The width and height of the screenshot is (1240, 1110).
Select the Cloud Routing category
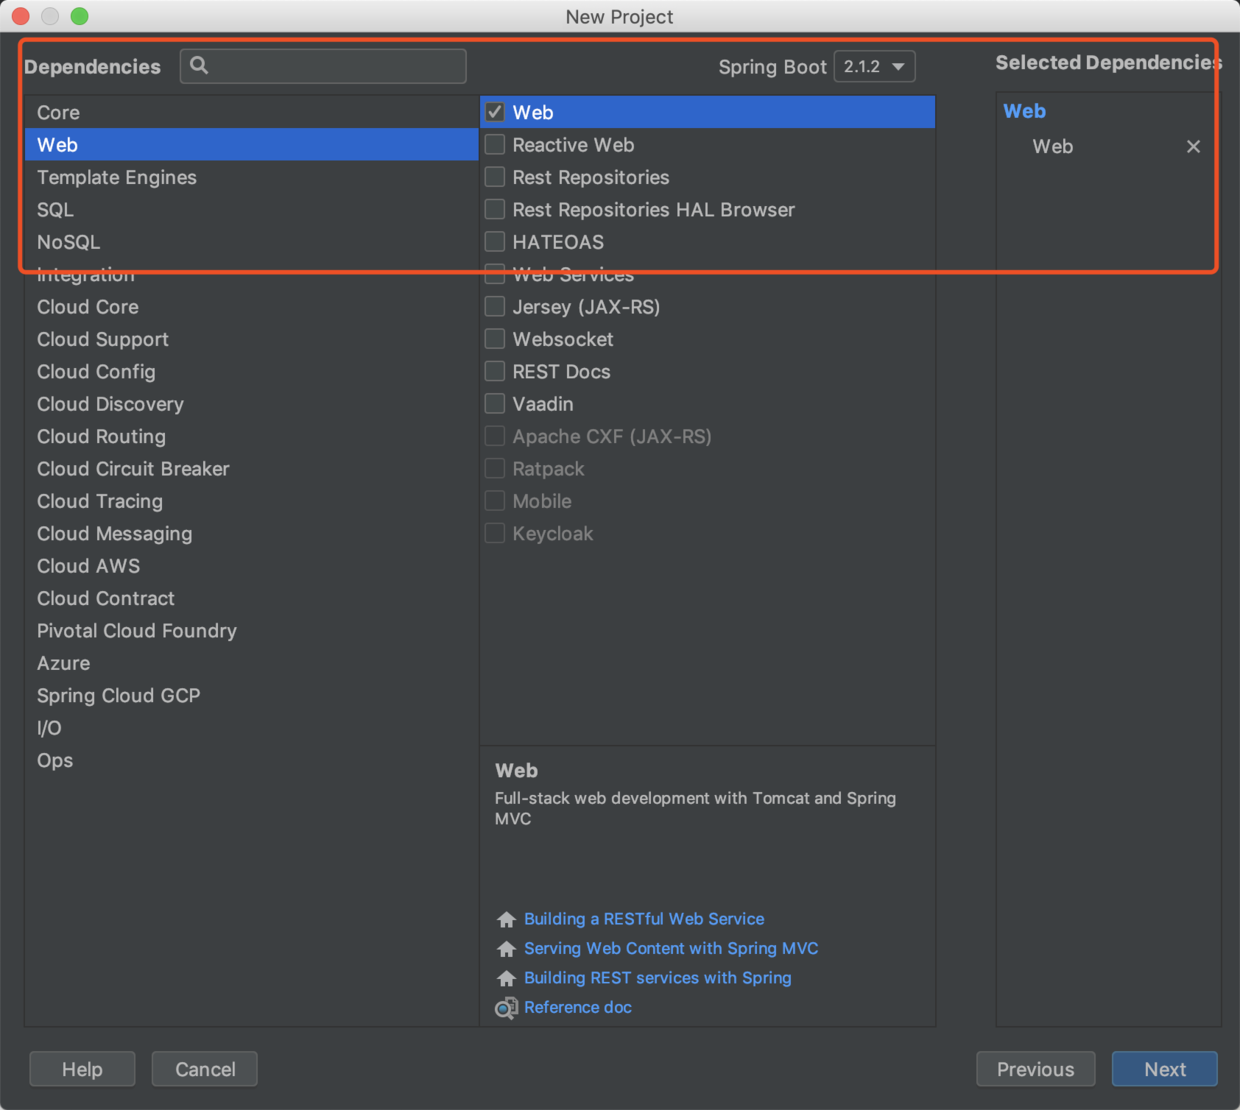point(252,436)
